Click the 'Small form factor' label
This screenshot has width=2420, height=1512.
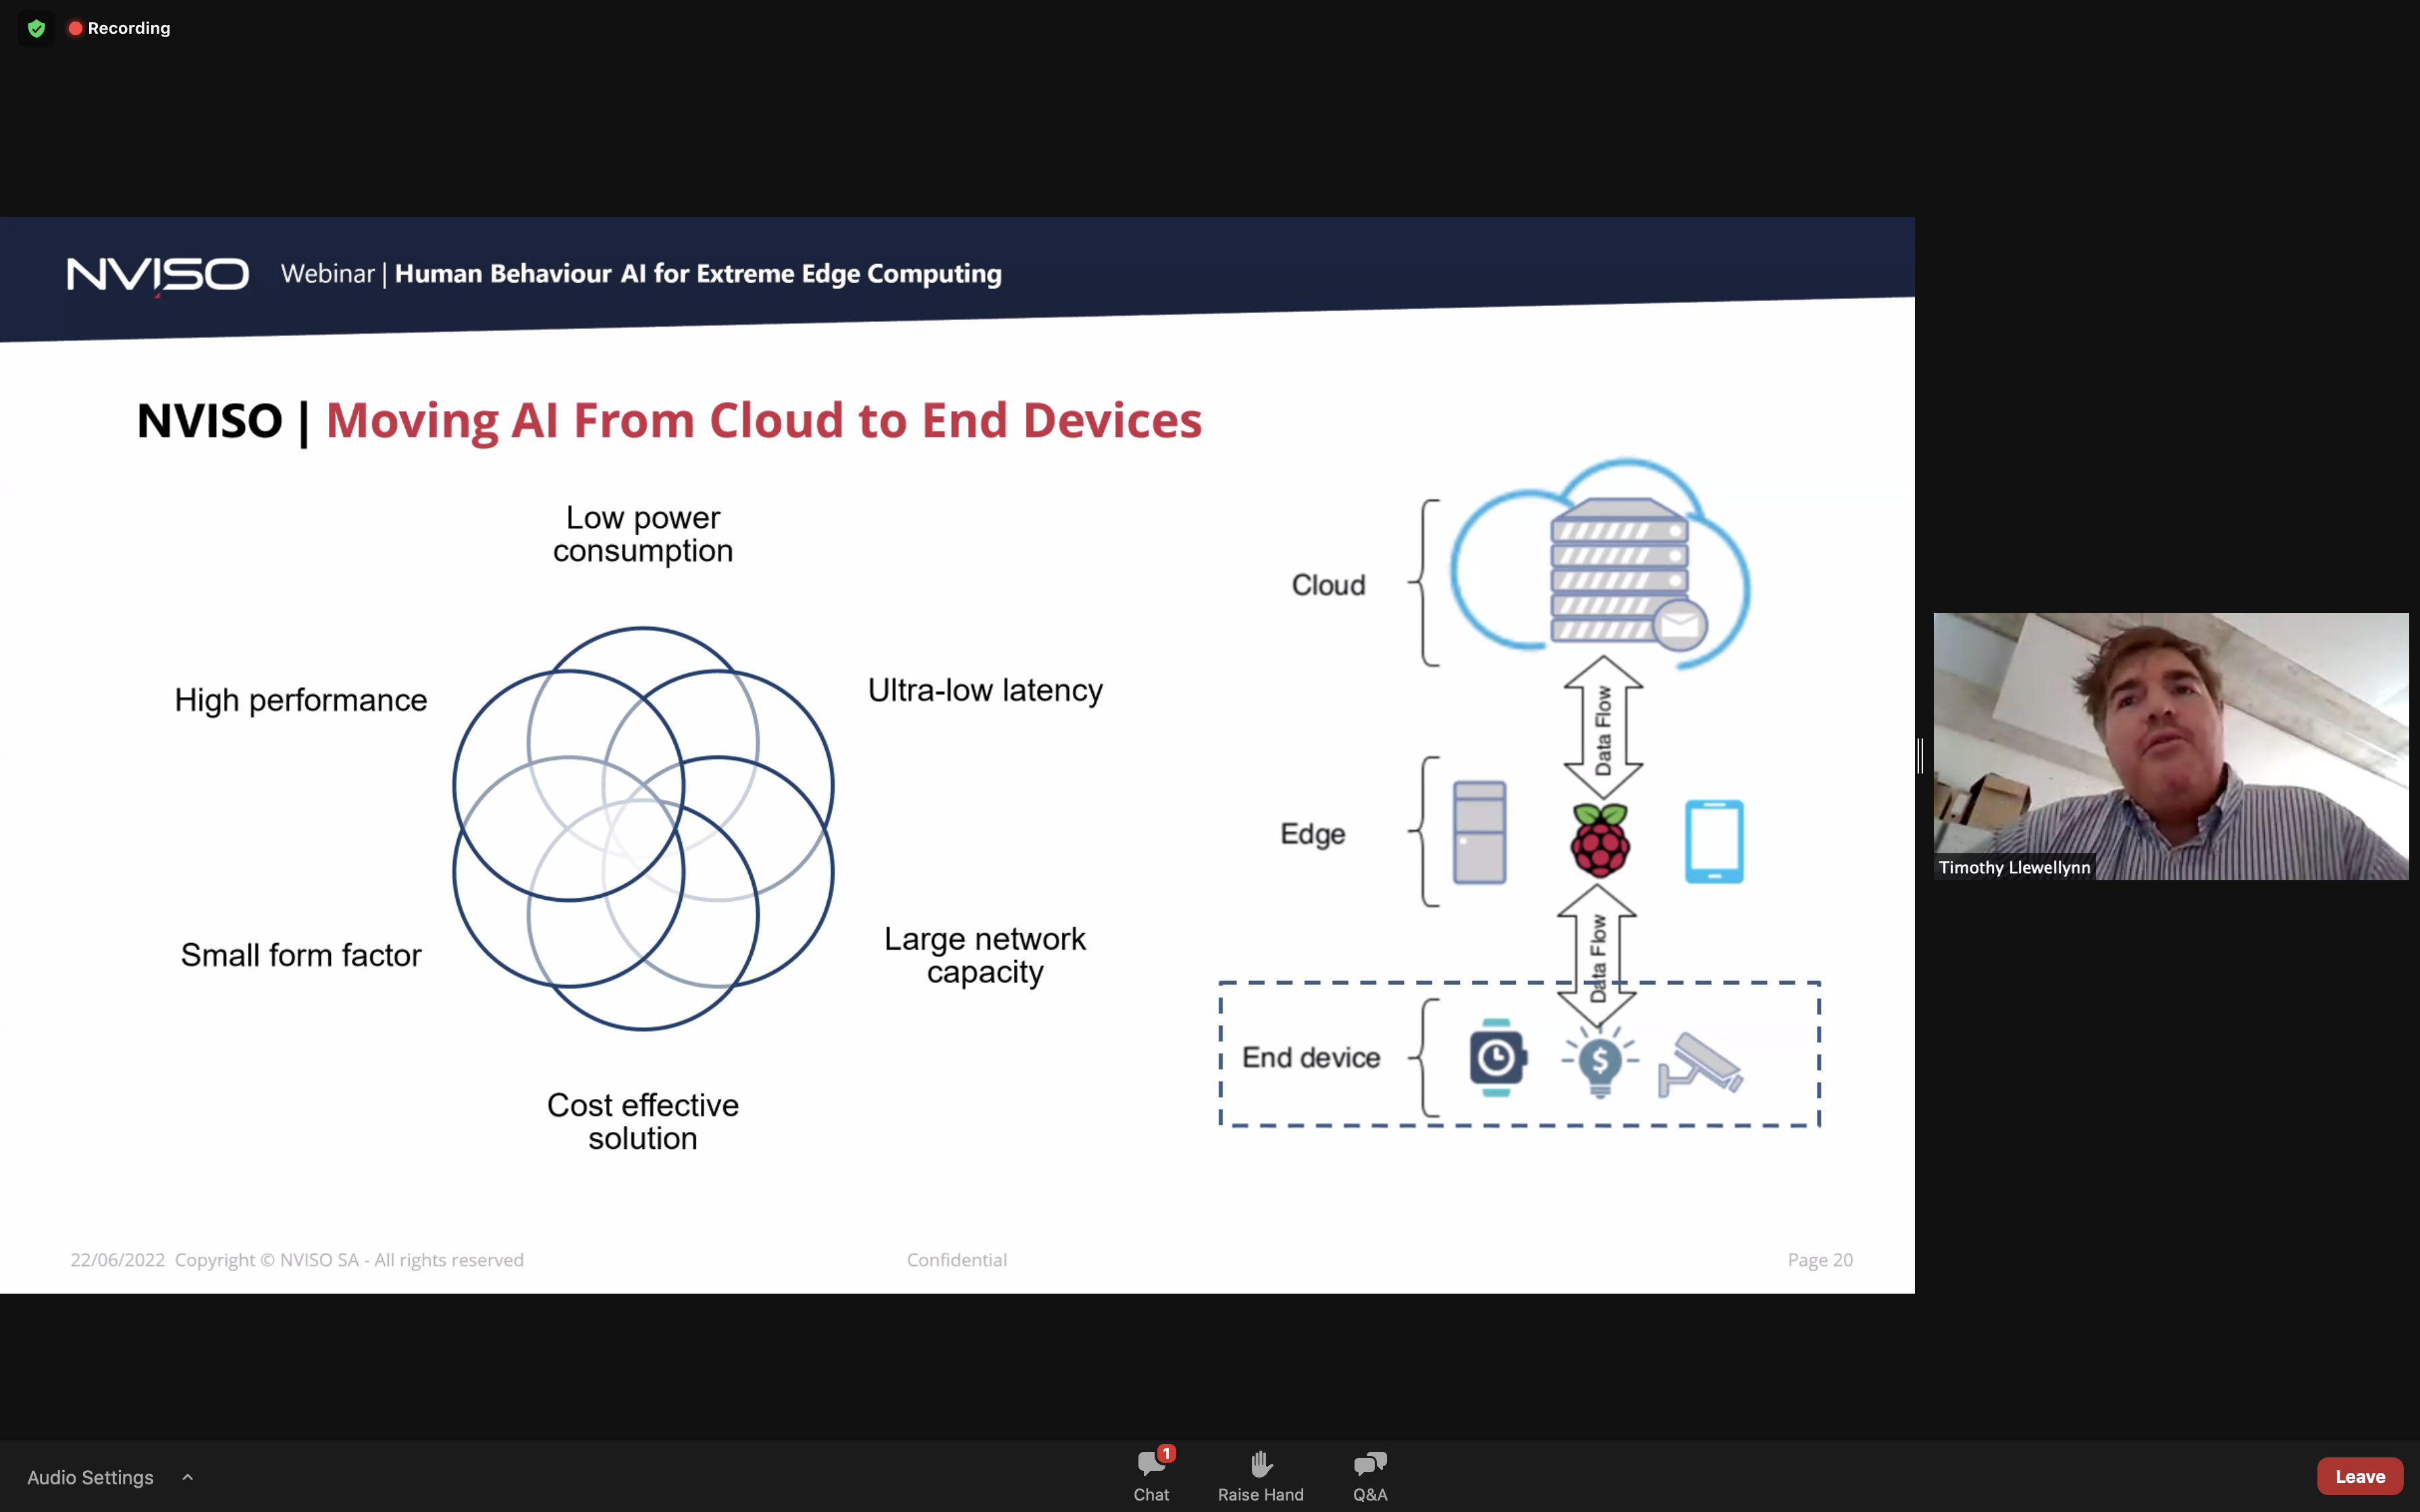[x=301, y=955]
